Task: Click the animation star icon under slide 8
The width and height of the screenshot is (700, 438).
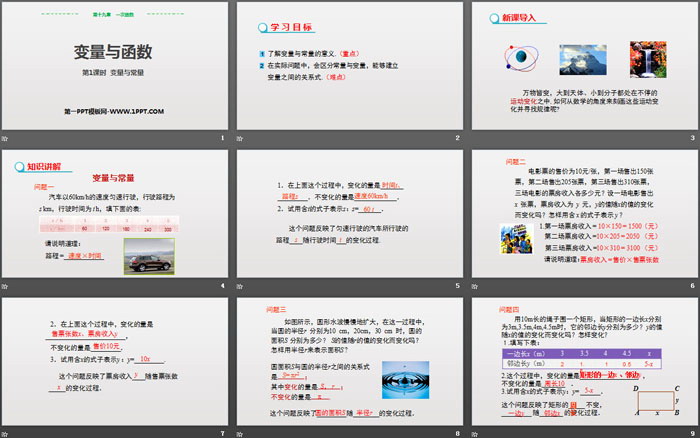Action: pyautogui.click(x=240, y=434)
